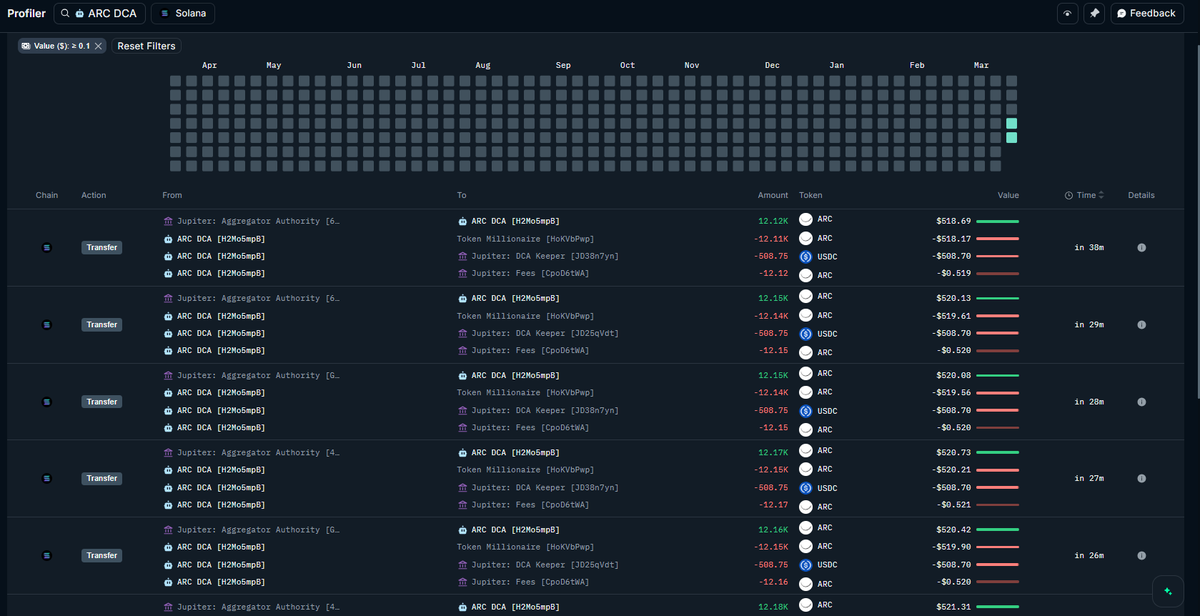Click the pin icon in the header

[x=1094, y=13]
